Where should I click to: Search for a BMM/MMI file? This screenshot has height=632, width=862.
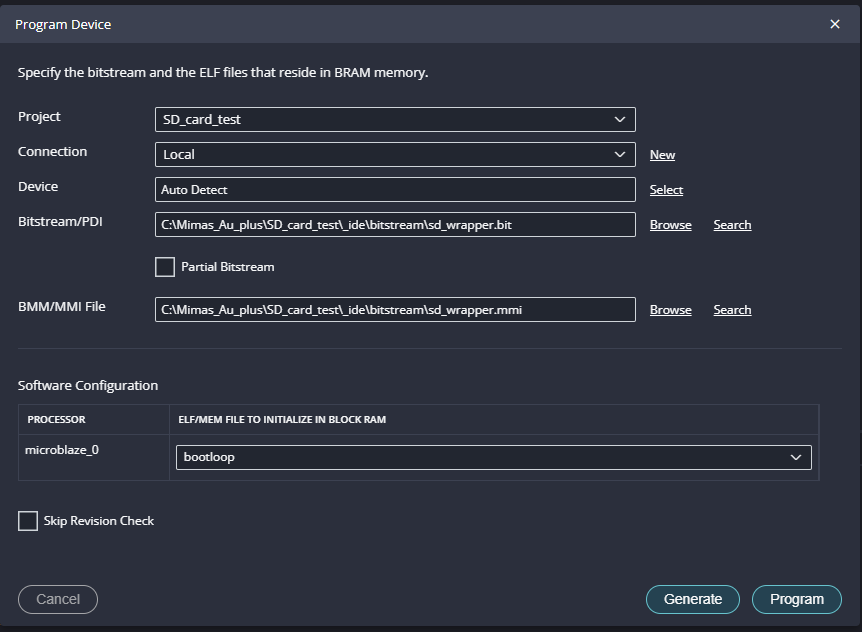click(x=732, y=310)
